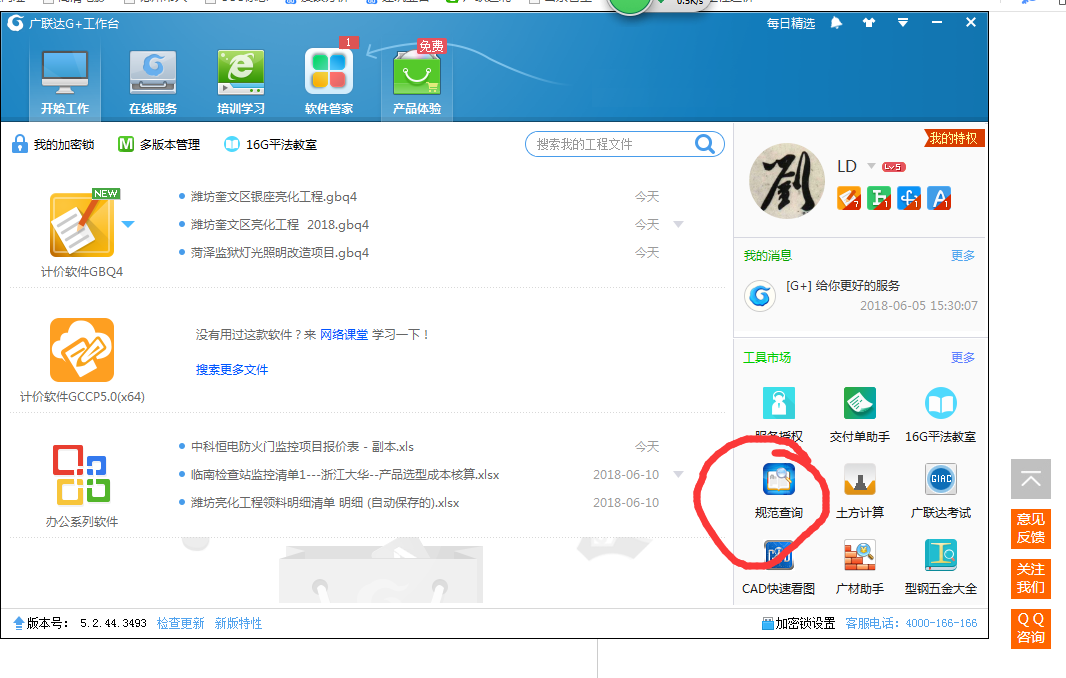
Task: Launch 计价软件GBQ4 icon
Action: coord(82,224)
